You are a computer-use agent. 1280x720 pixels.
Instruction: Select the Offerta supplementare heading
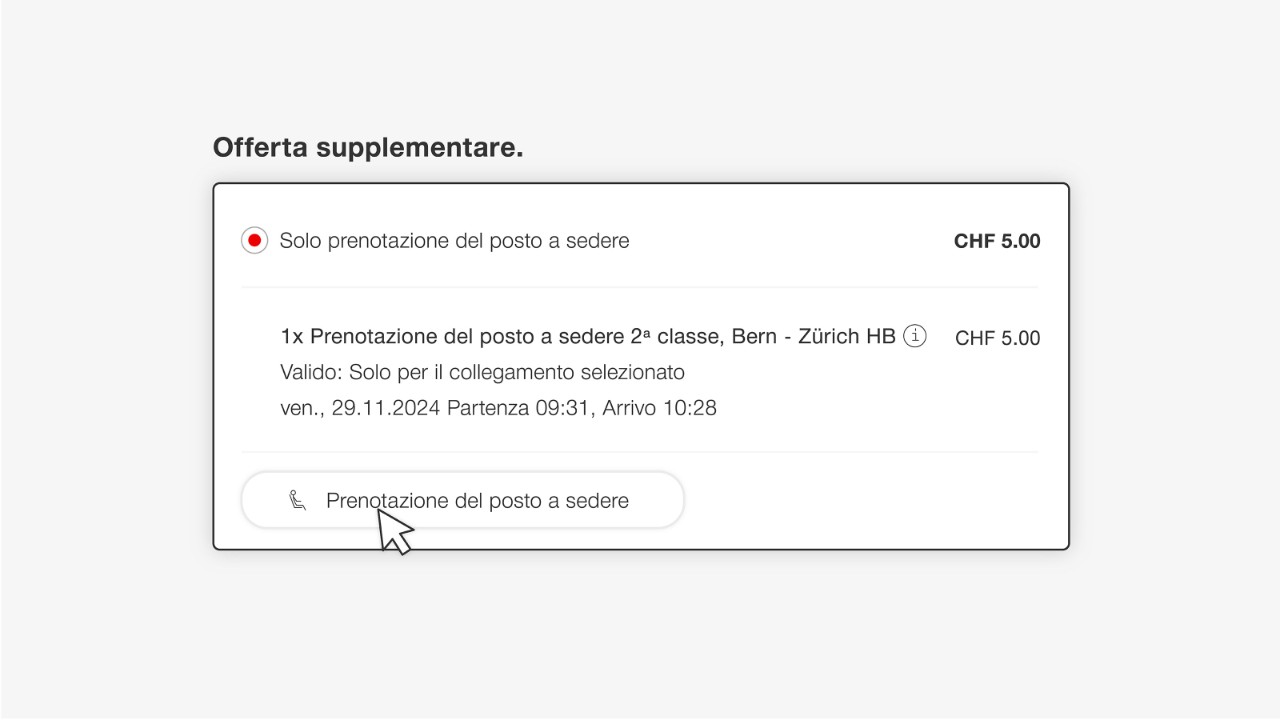coord(367,146)
